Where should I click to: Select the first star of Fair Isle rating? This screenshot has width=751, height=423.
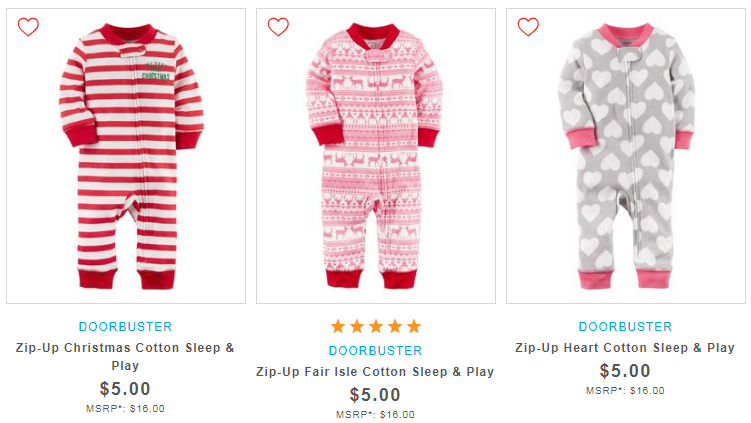[338, 327]
